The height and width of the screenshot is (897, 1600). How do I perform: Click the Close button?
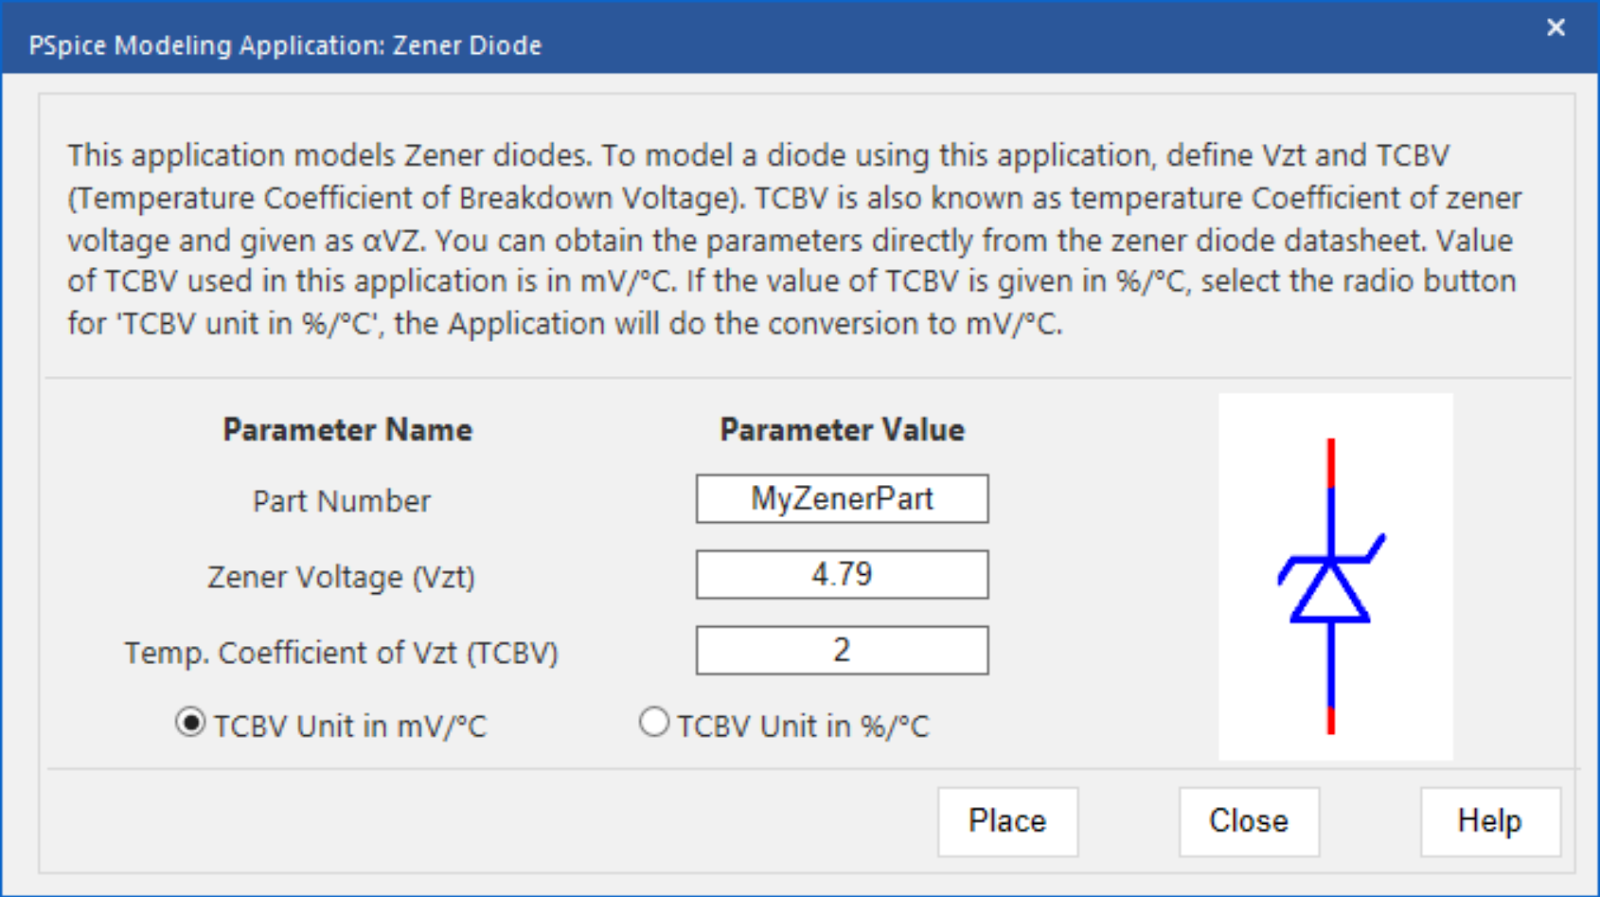[x=1249, y=822]
